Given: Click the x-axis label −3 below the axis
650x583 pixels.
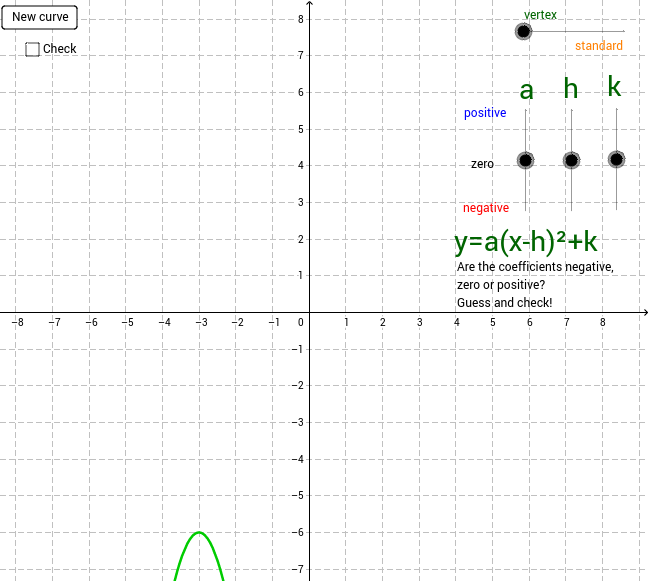Looking at the screenshot, I should click(201, 322).
